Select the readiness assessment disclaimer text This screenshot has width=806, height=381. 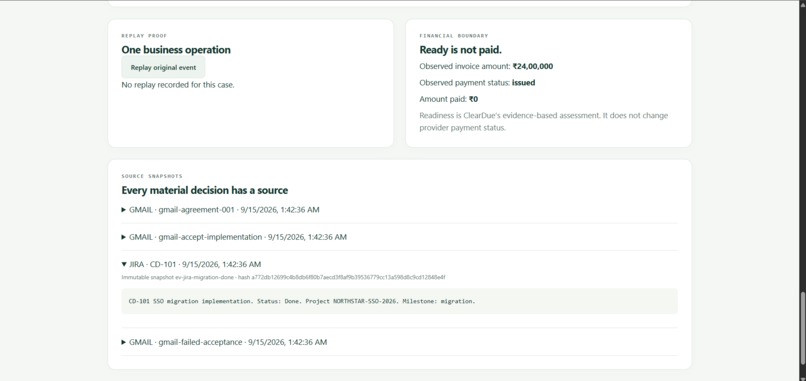click(544, 122)
